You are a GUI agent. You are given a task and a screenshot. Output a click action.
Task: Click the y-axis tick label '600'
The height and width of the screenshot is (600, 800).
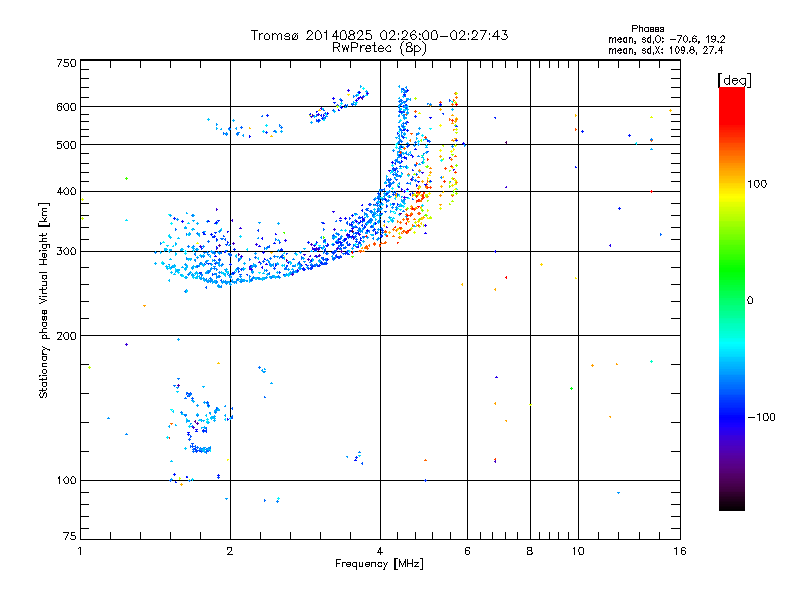point(66,107)
